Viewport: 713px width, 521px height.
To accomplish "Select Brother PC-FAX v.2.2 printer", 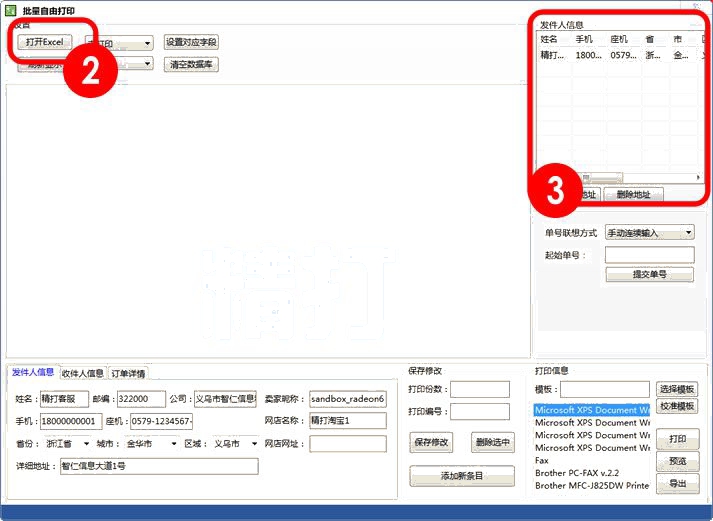I will tap(592, 473).
